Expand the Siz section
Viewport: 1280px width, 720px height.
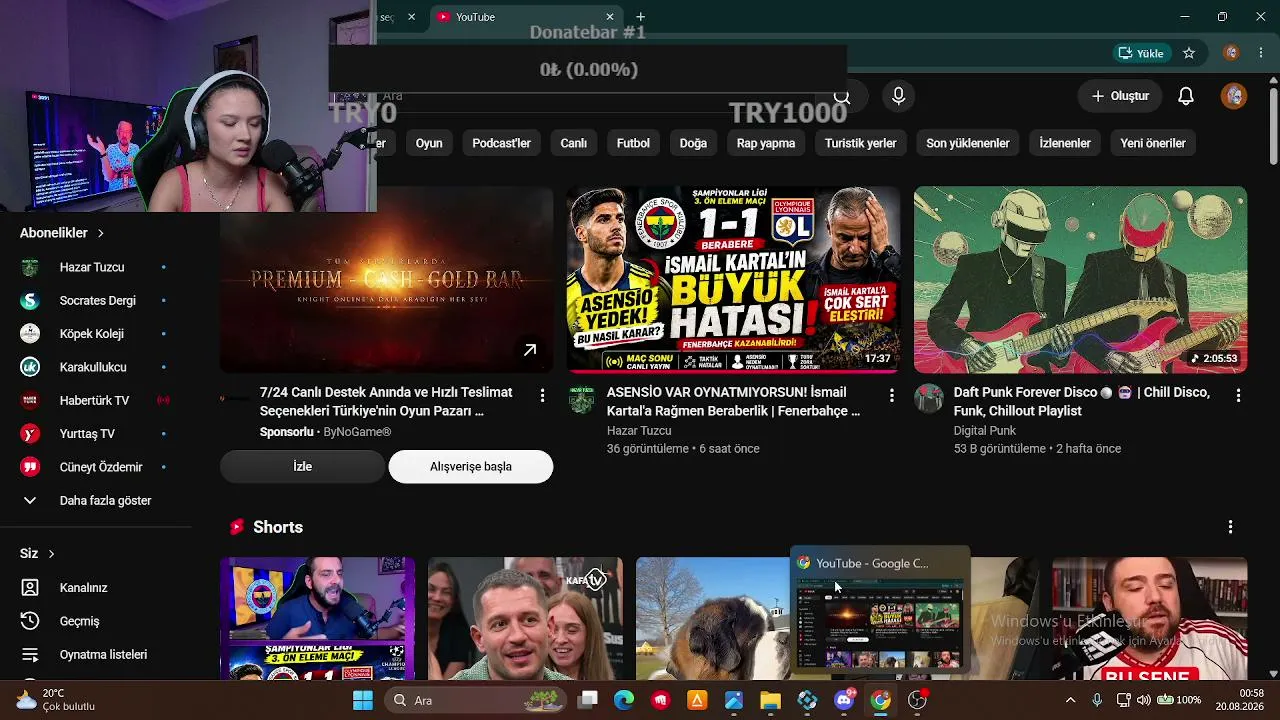coord(38,553)
